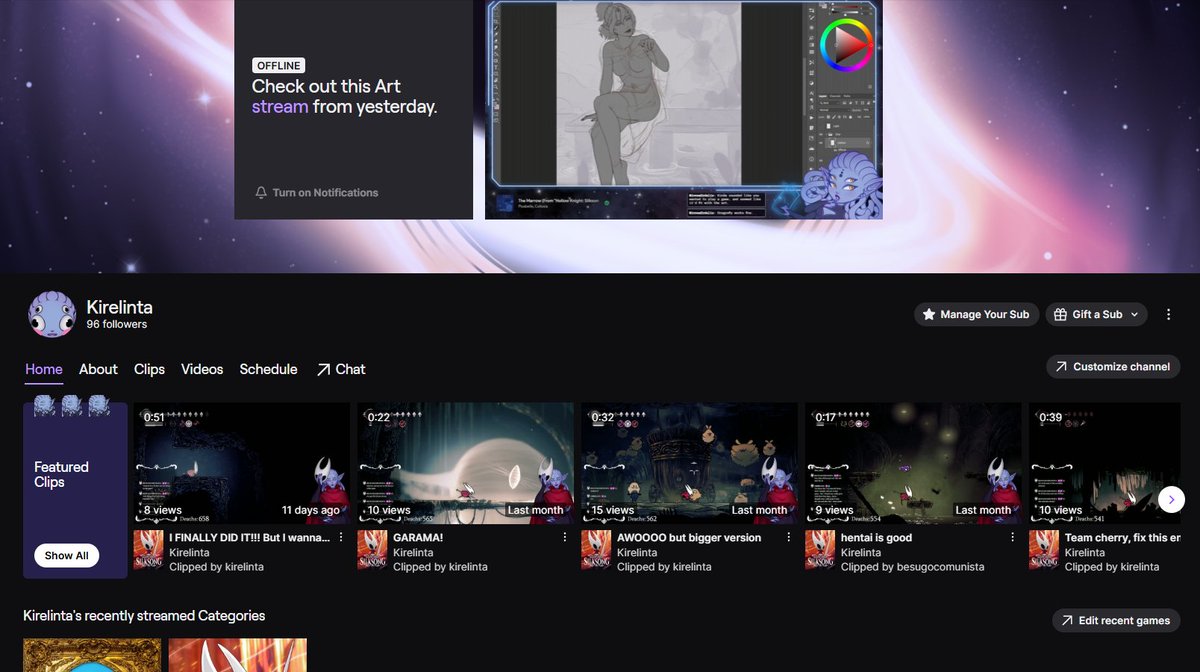Click the Customize channel button
The image size is (1200, 672).
coord(1113,367)
